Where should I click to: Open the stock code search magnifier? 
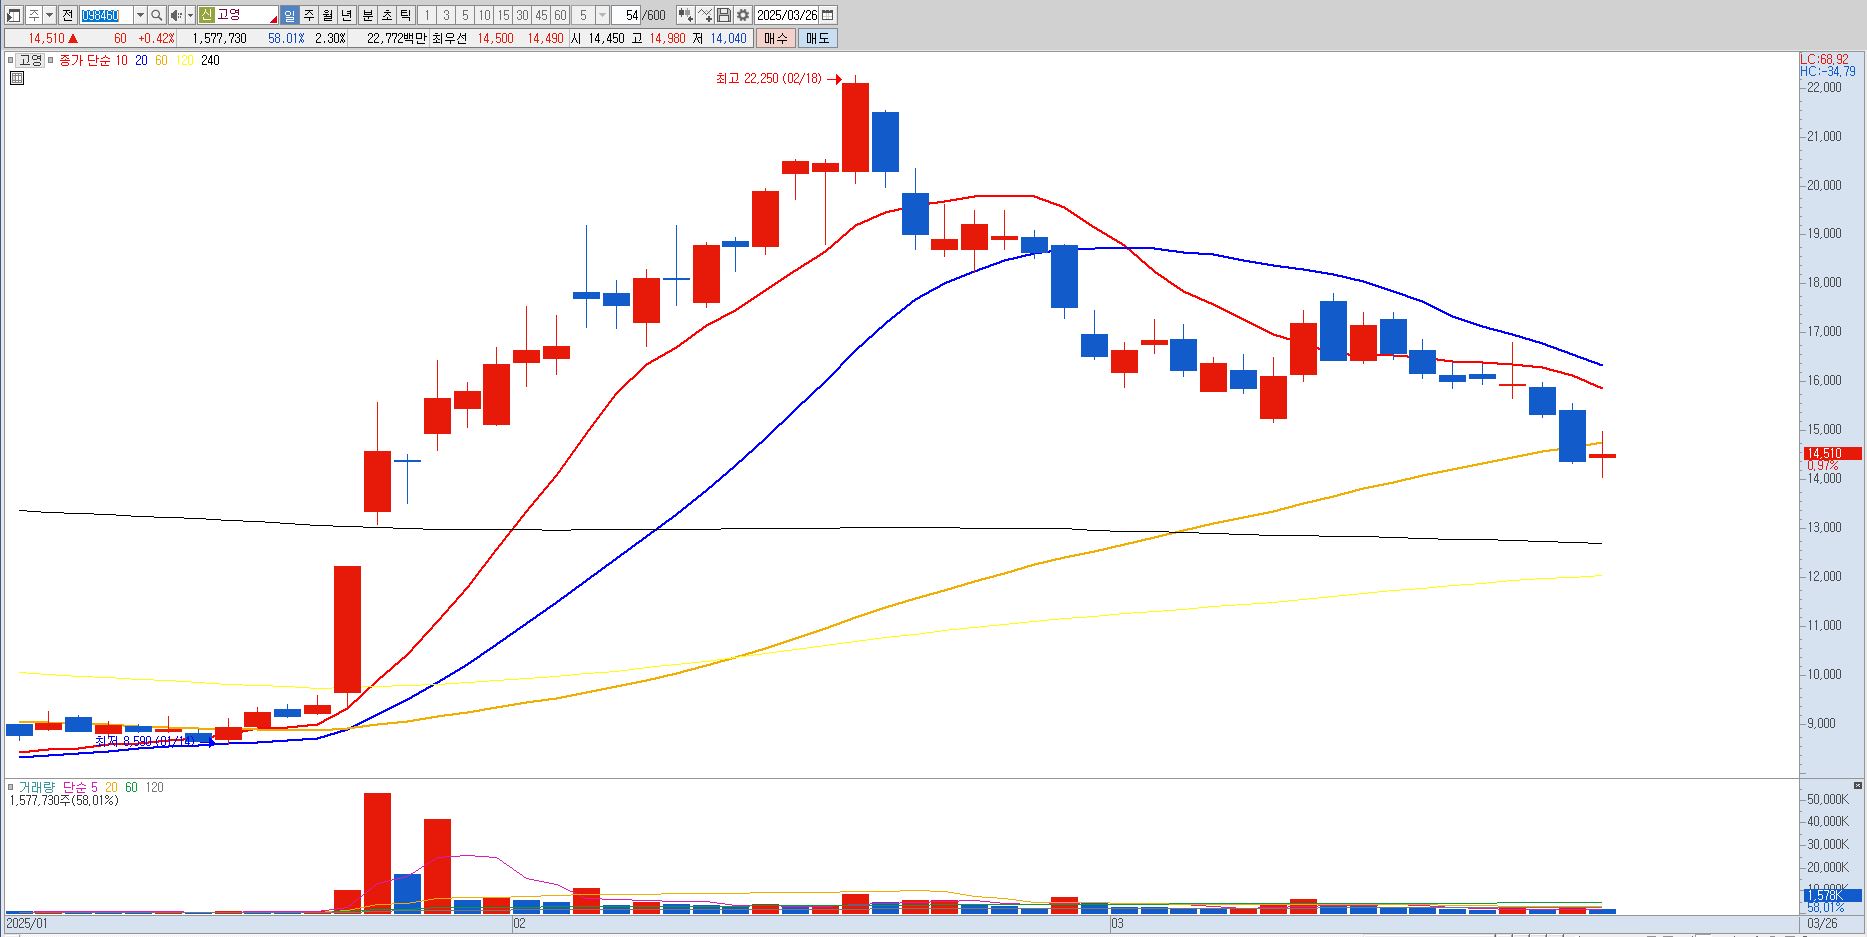[157, 15]
